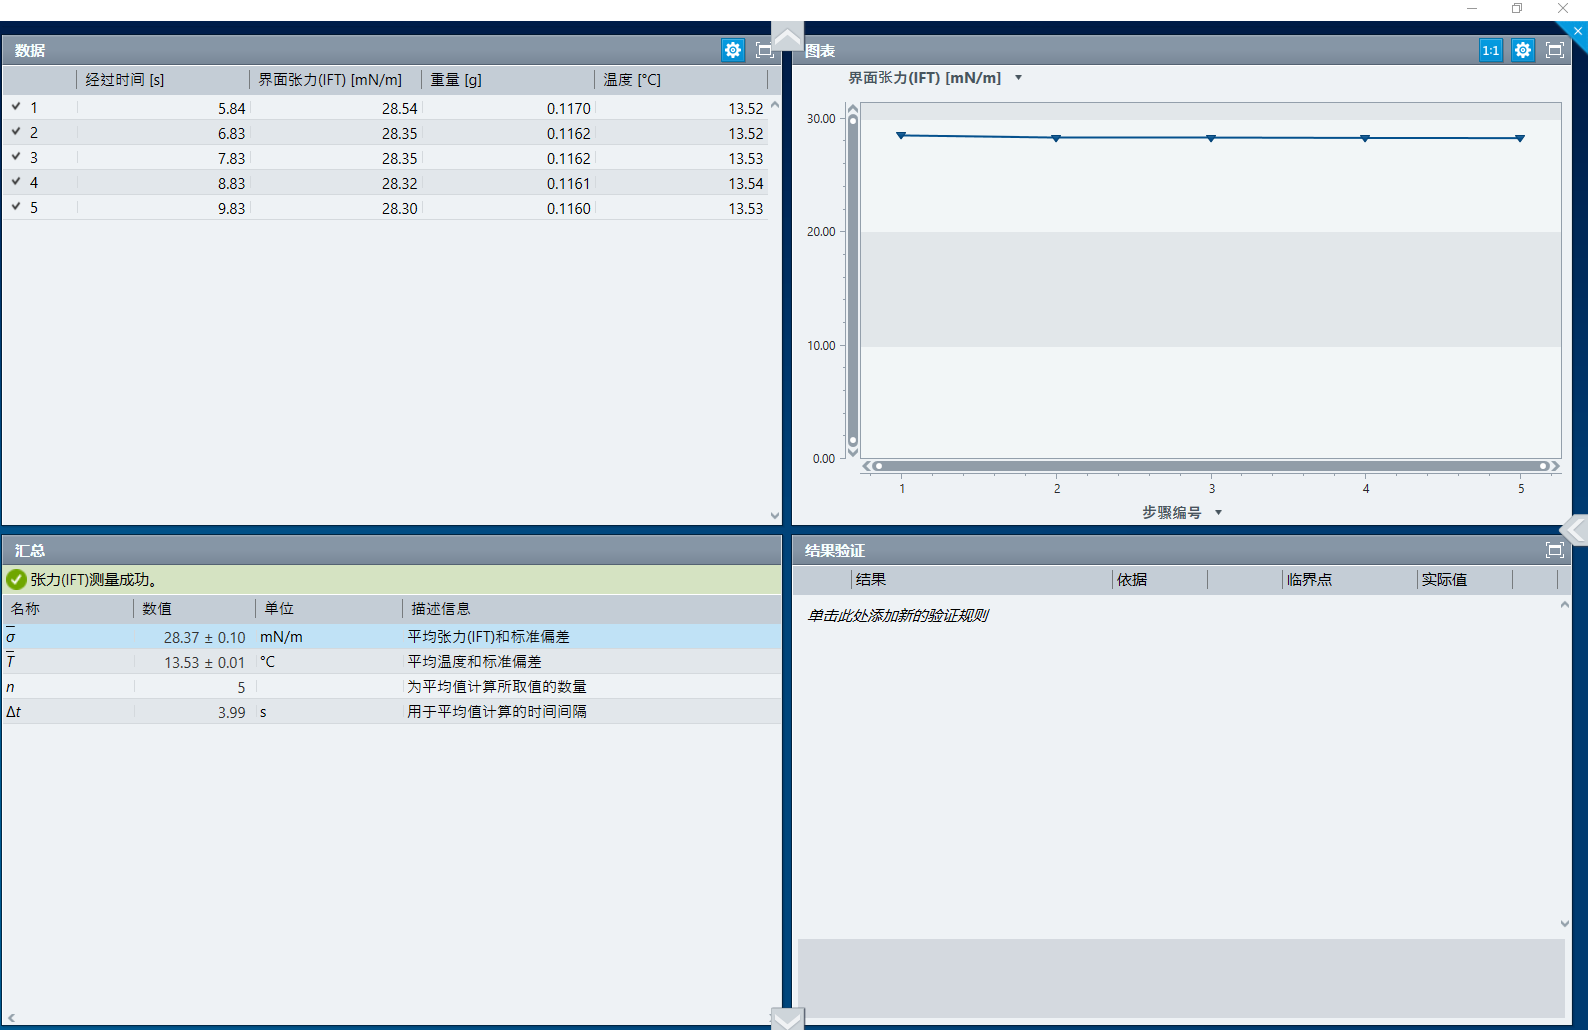Reset chart zoom with 1:1 button
Screen dimensions: 1588x1030
click(1490, 50)
